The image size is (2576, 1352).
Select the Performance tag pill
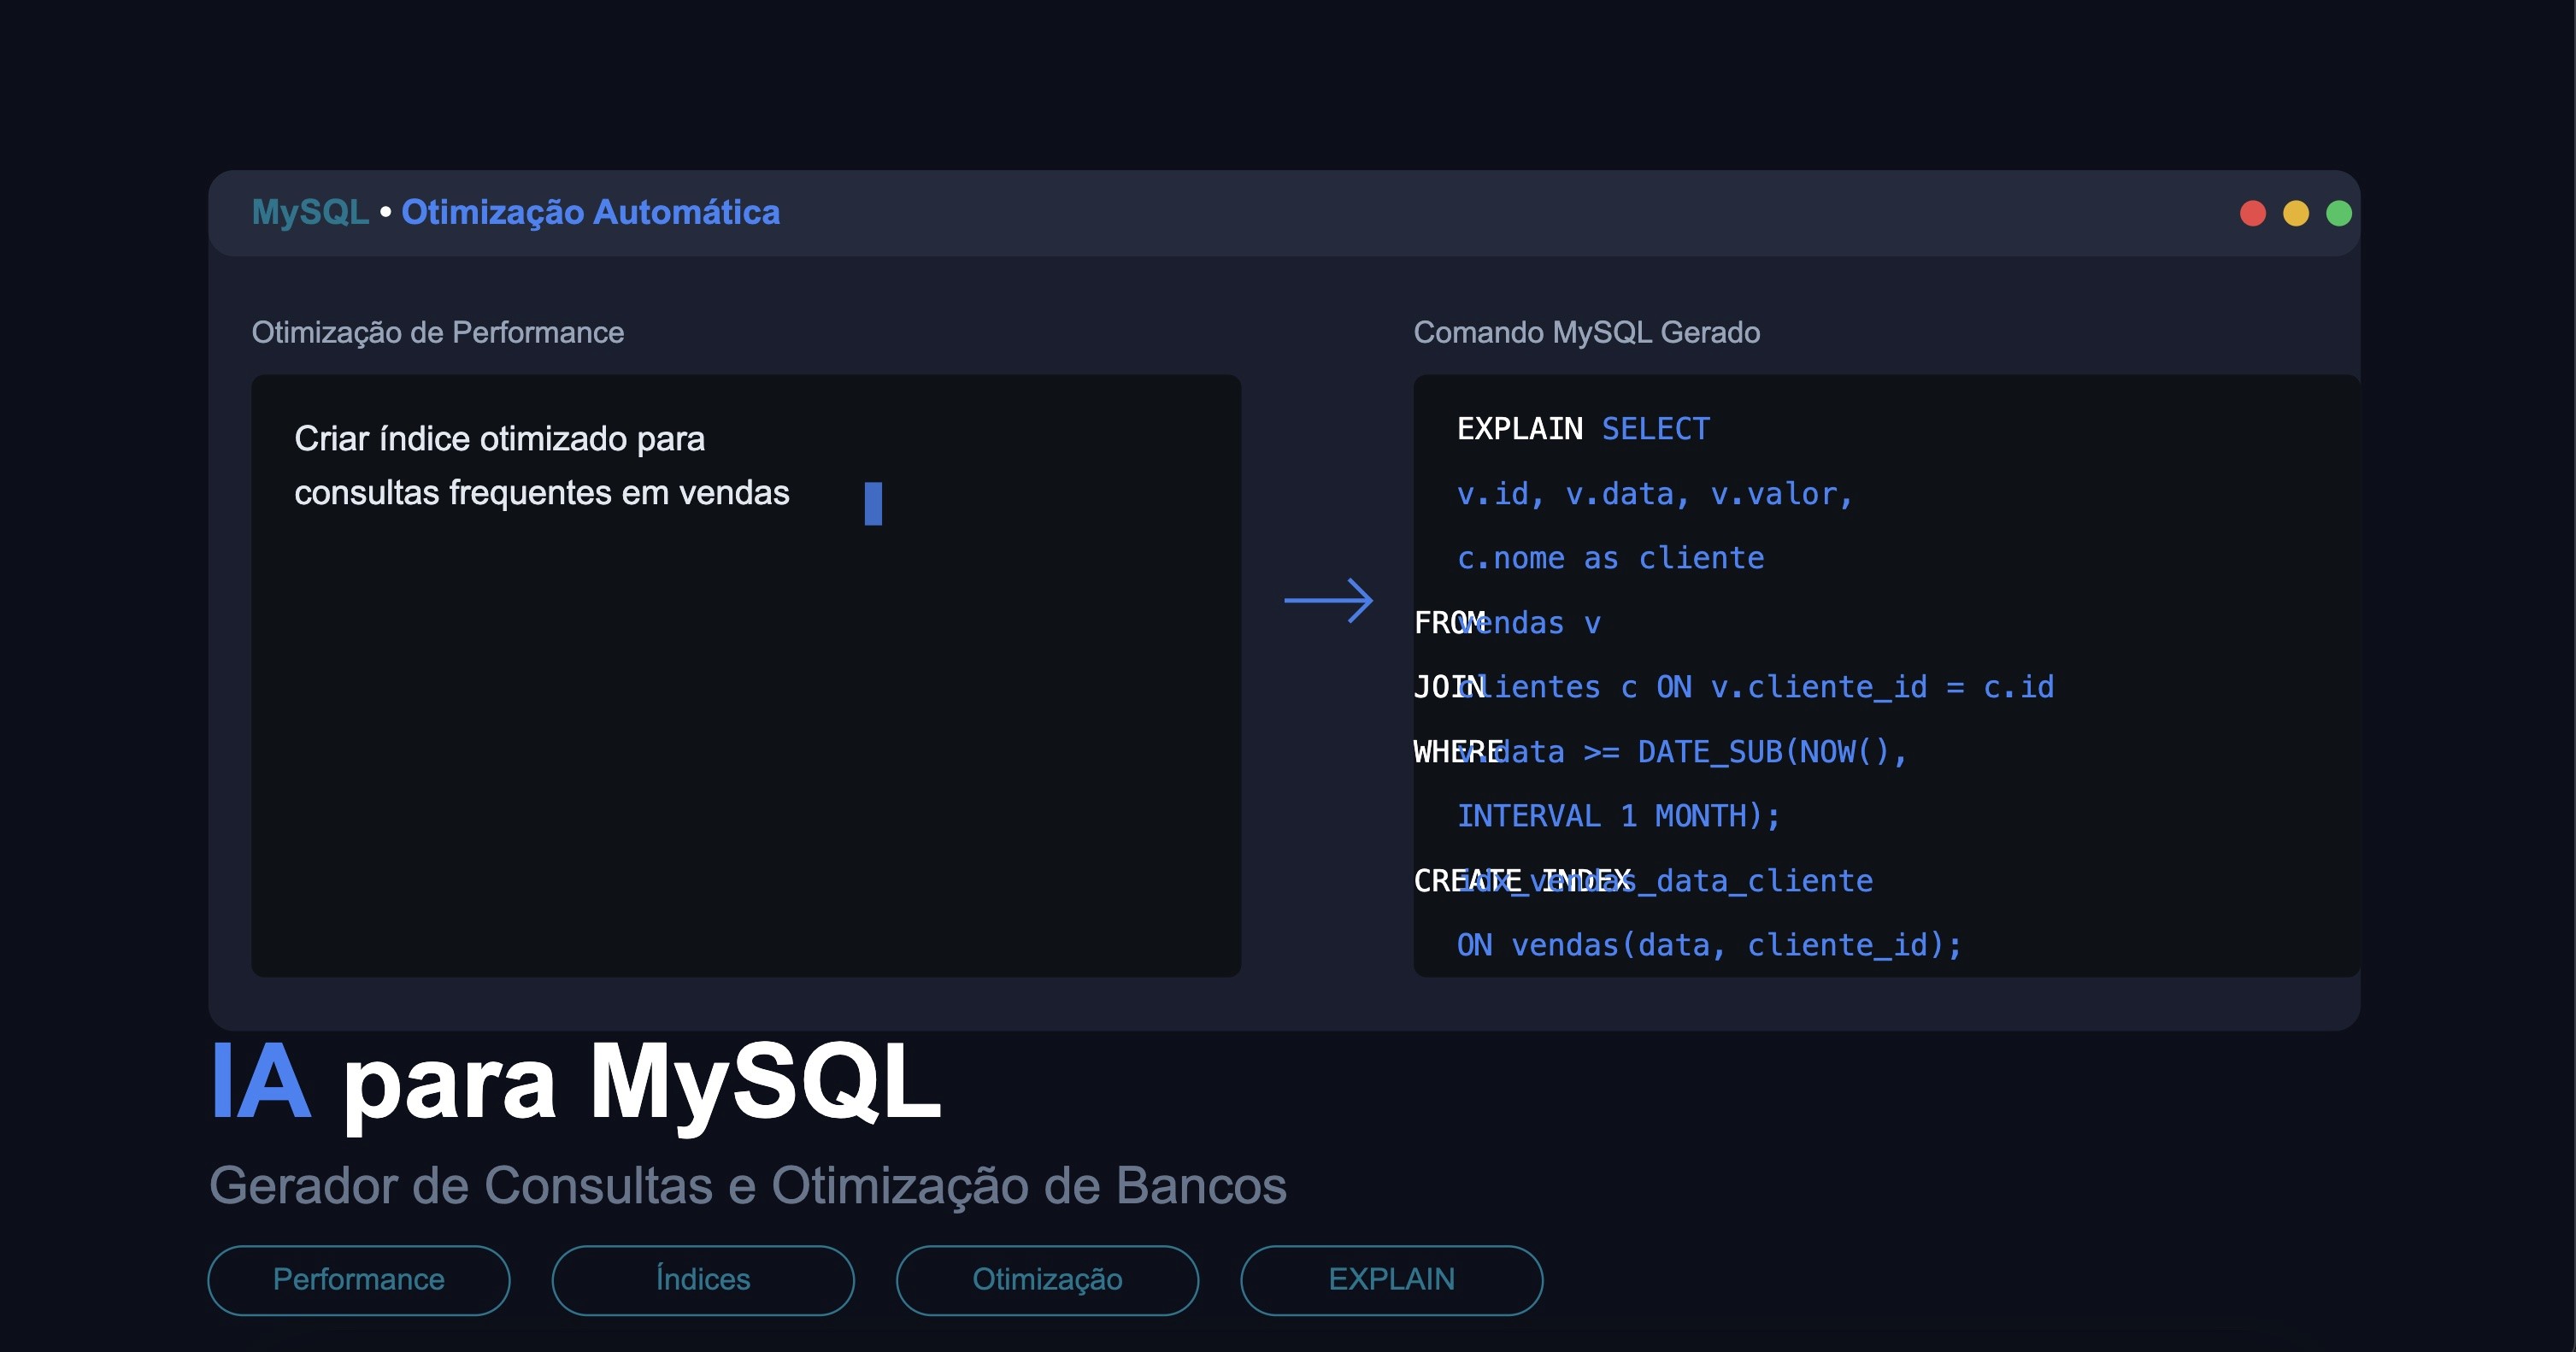click(x=359, y=1280)
